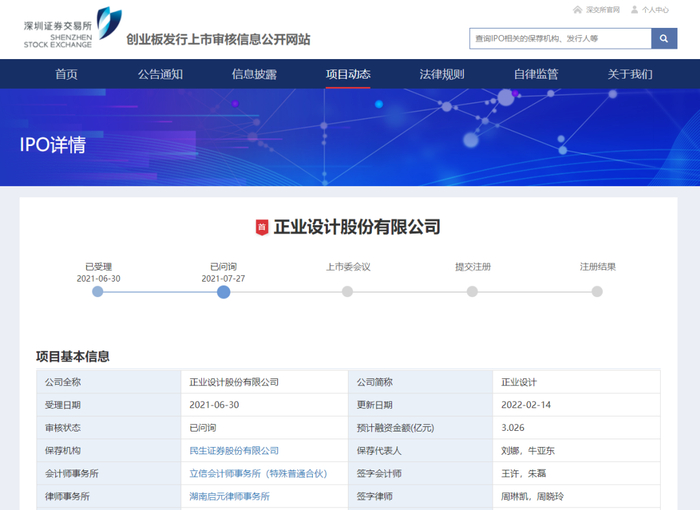Focus the IPO search input field
This screenshot has height=510, width=700.
560,38
